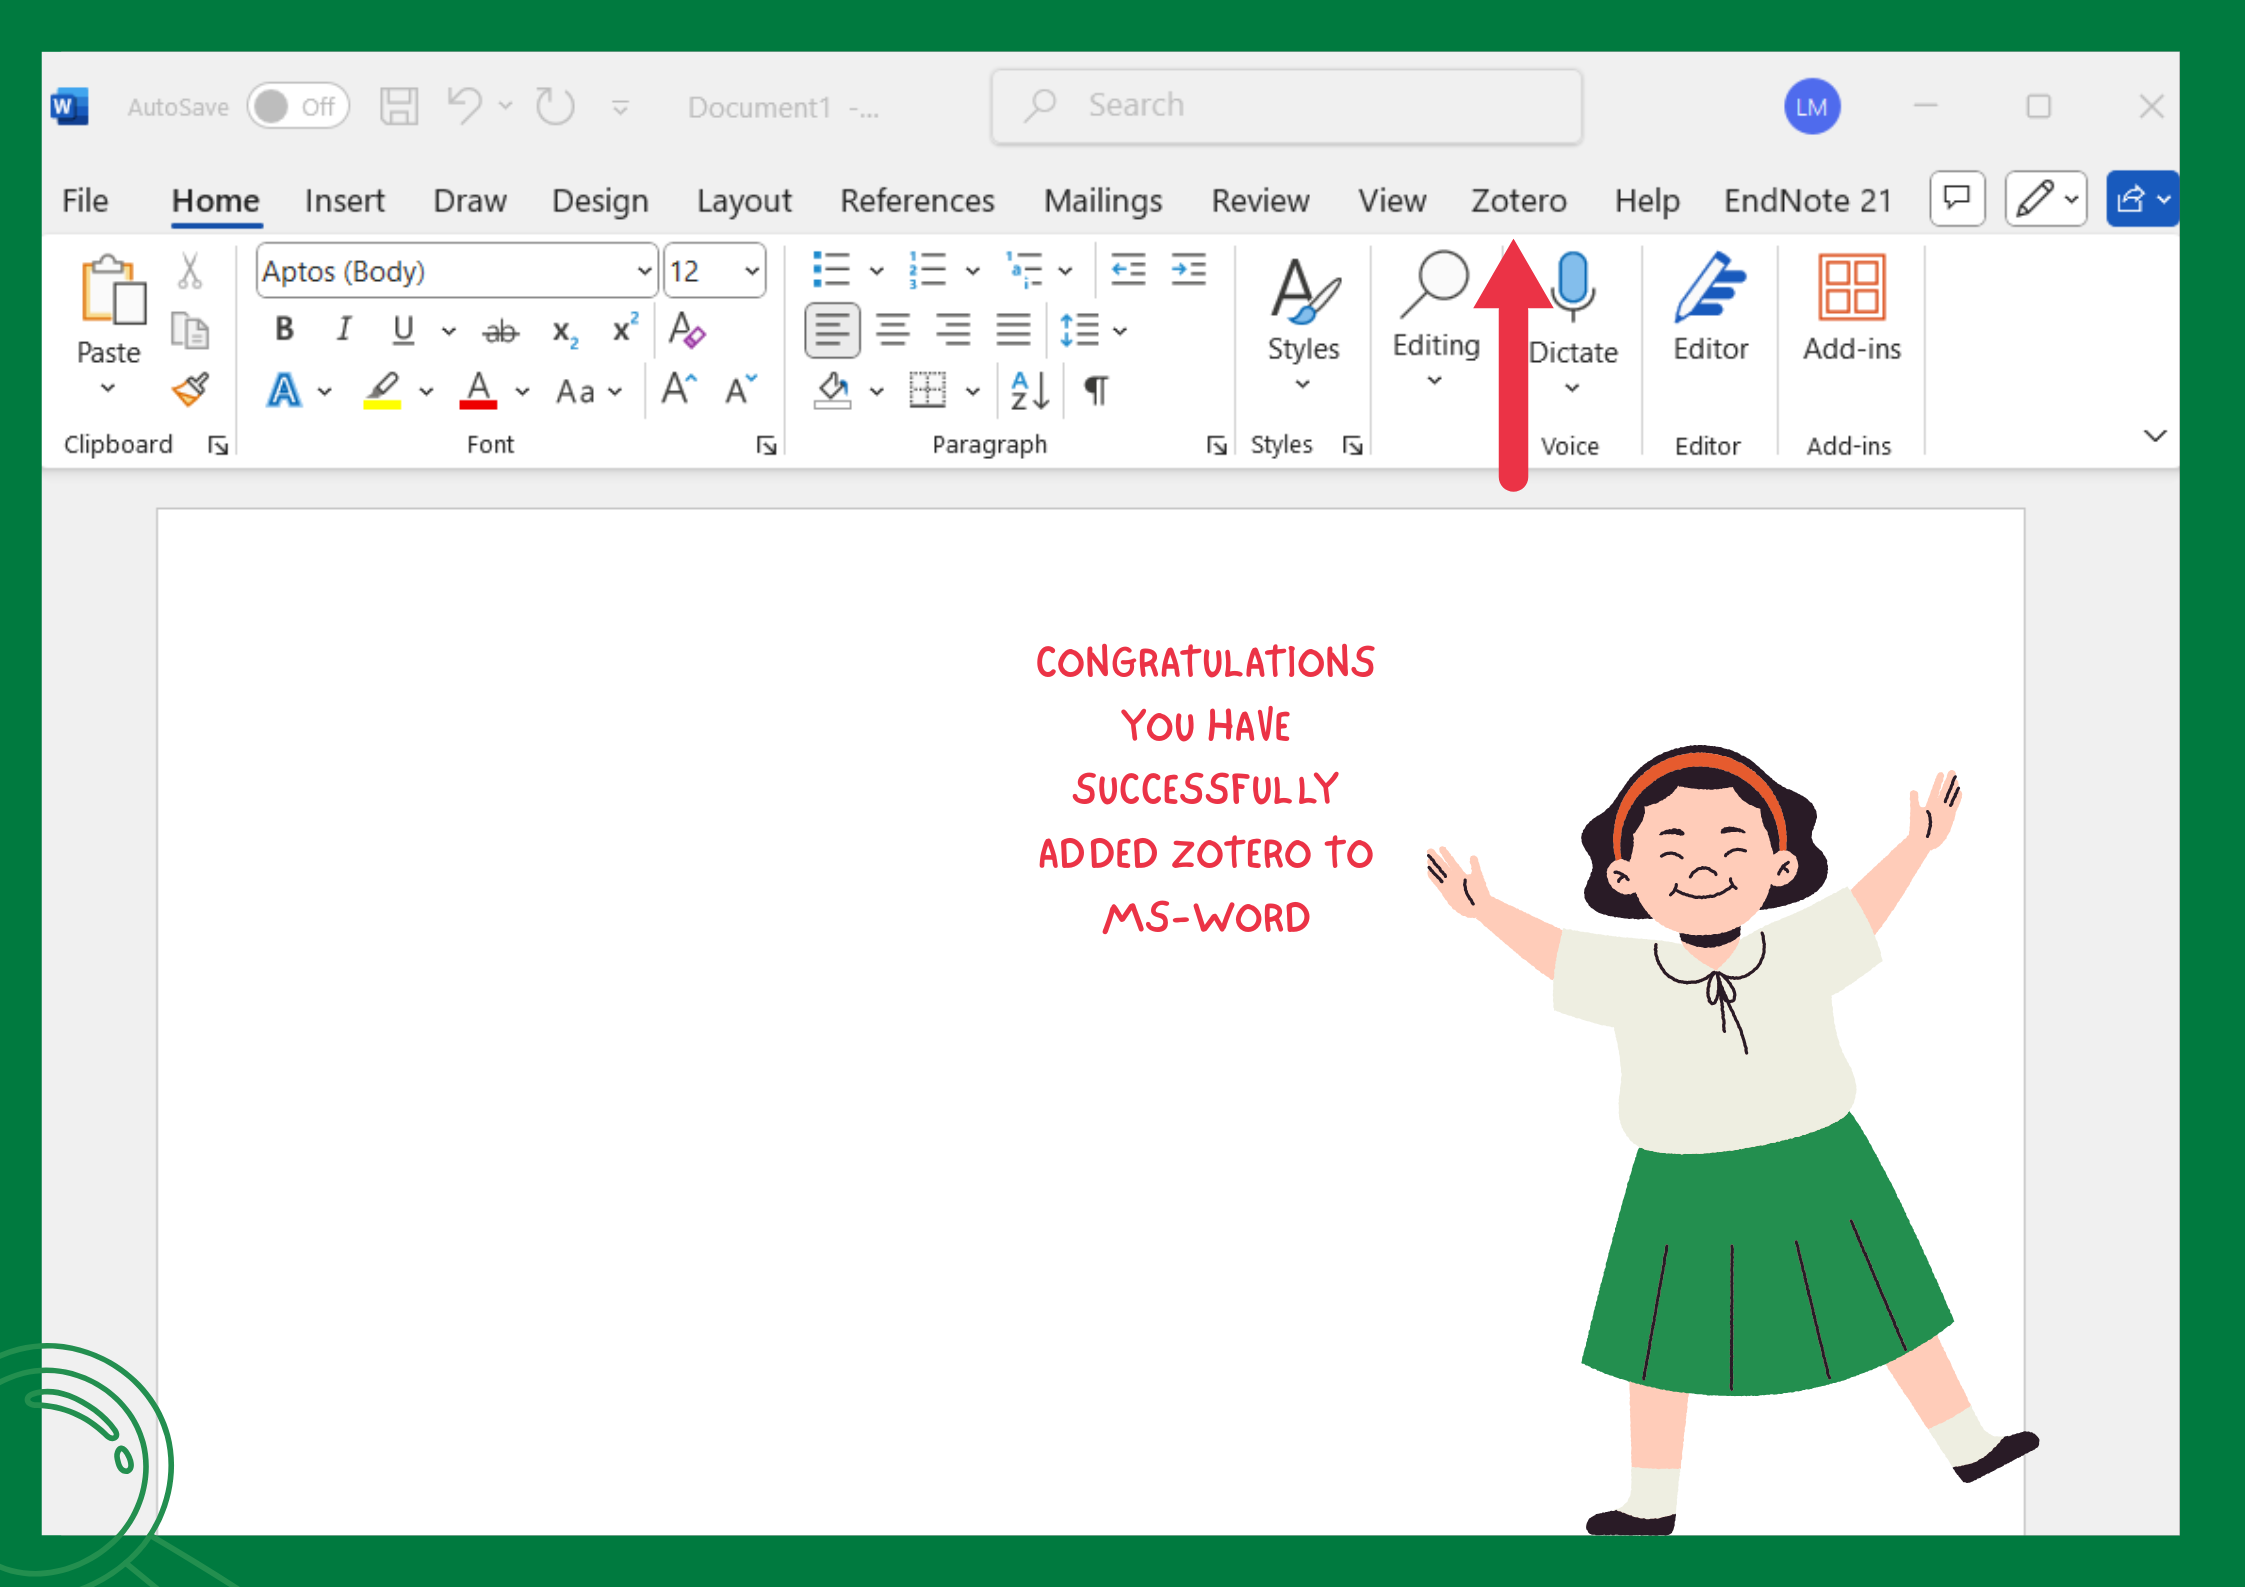The height and width of the screenshot is (1587, 2245).
Task: Decrease paragraph indent
Action: pos(1128,270)
